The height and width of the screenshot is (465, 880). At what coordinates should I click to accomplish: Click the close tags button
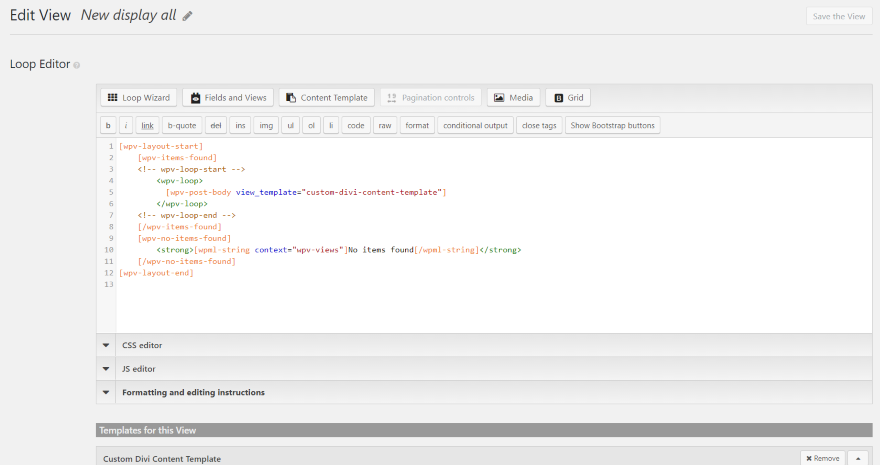539,126
